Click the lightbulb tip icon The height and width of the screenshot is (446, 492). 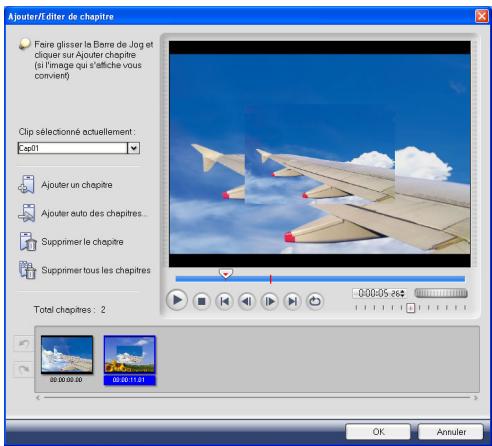coord(24,44)
